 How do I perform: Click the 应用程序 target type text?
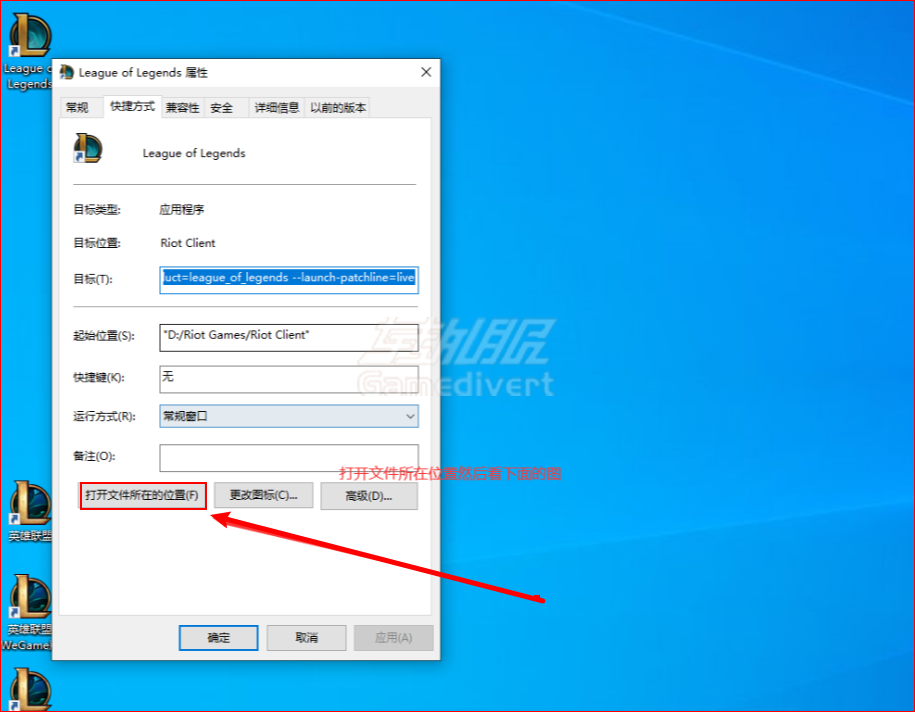click(182, 210)
